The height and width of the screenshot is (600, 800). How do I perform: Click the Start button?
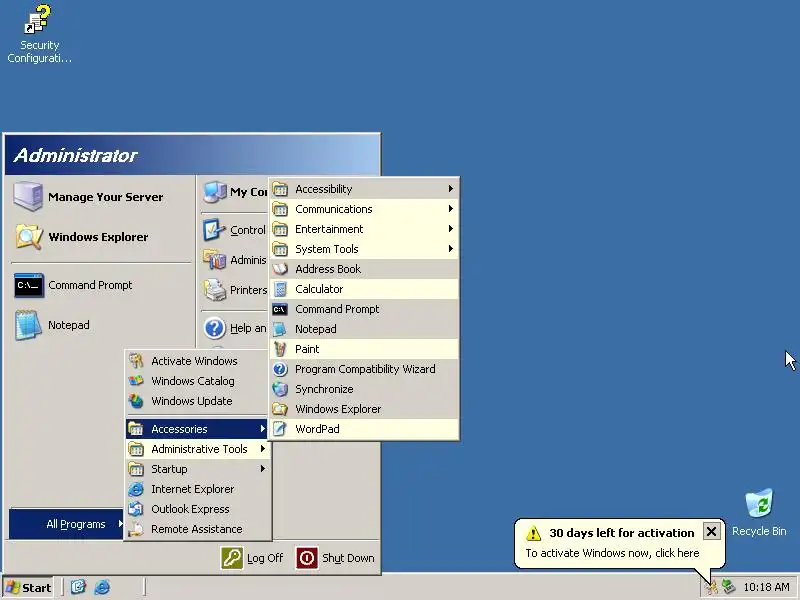point(30,588)
